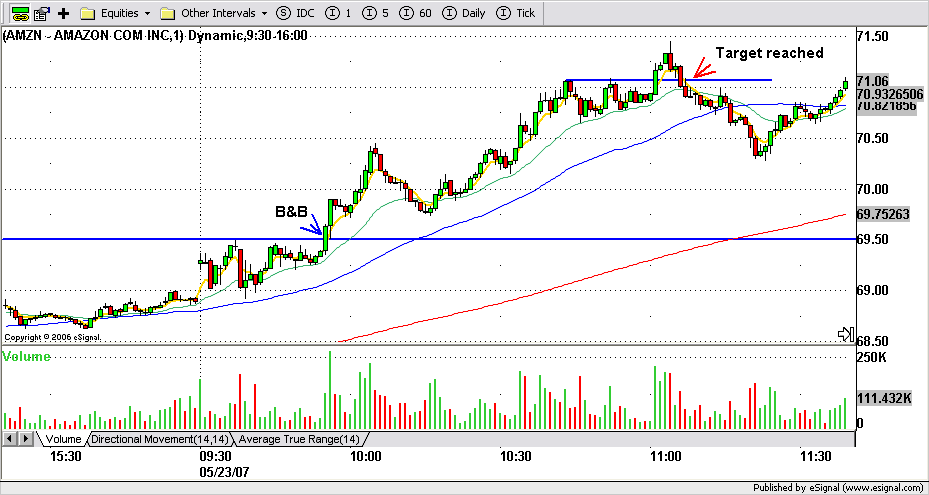Switch to 5-minute interval
929x495 pixels.
pos(375,12)
